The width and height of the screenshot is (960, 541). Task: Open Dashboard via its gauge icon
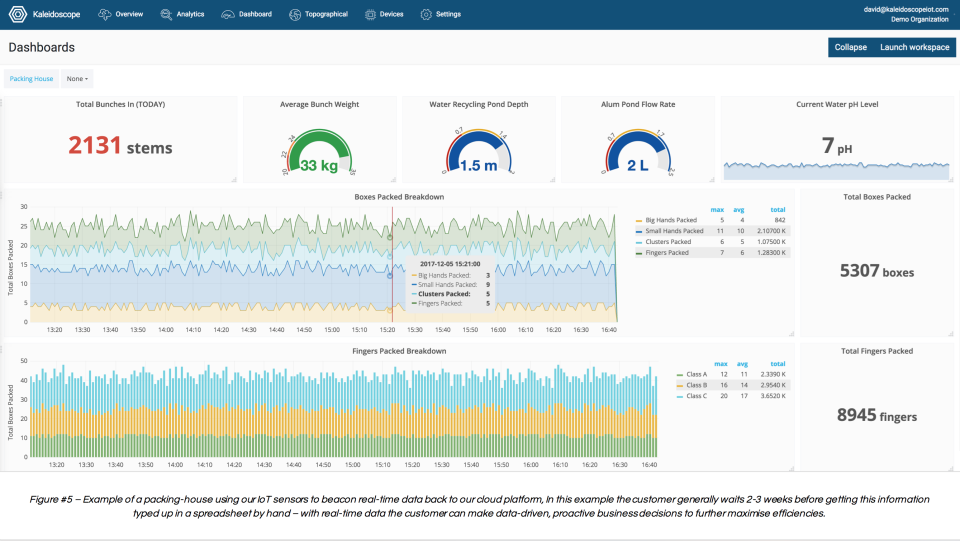(228, 14)
